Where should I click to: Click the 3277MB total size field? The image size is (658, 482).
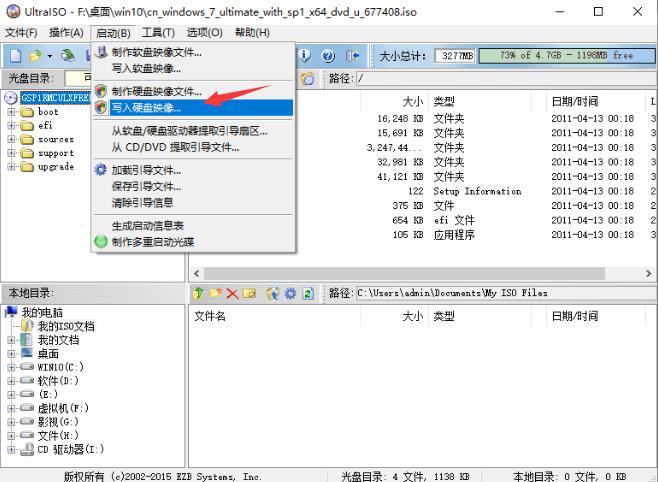pyautogui.click(x=455, y=56)
